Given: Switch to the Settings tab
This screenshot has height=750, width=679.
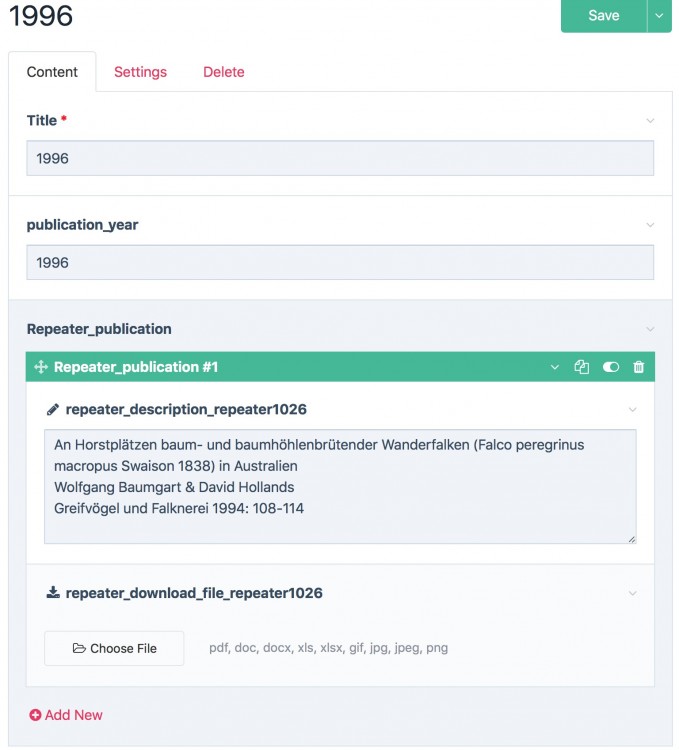Looking at the screenshot, I should [x=140, y=72].
